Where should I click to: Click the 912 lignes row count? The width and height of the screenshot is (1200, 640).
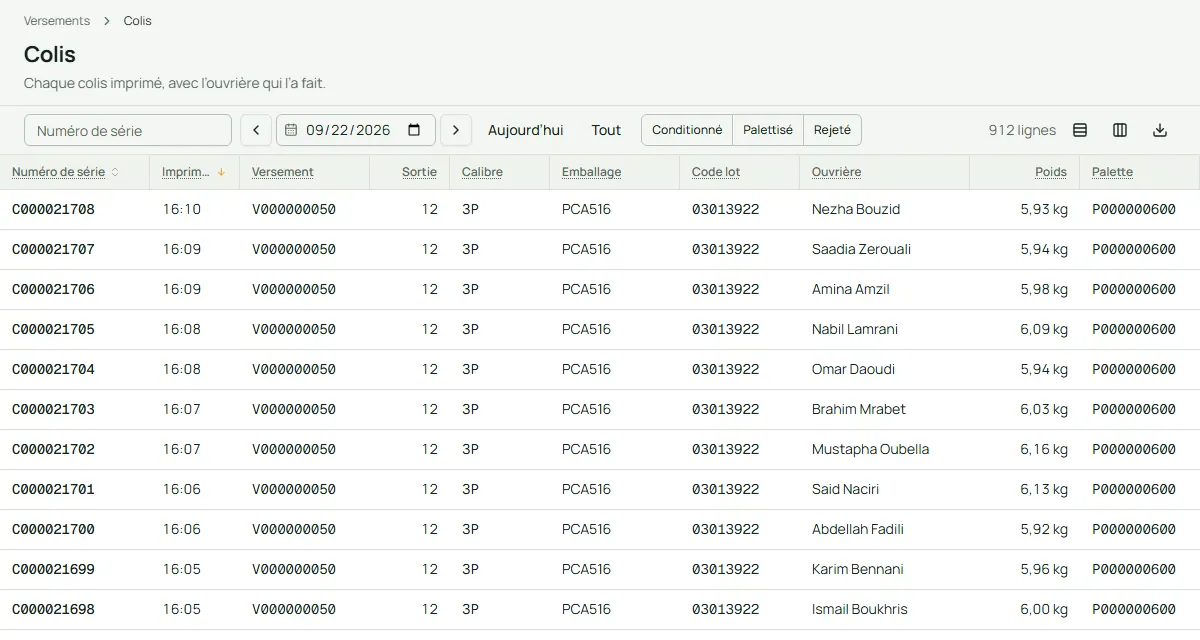[x=1022, y=130]
